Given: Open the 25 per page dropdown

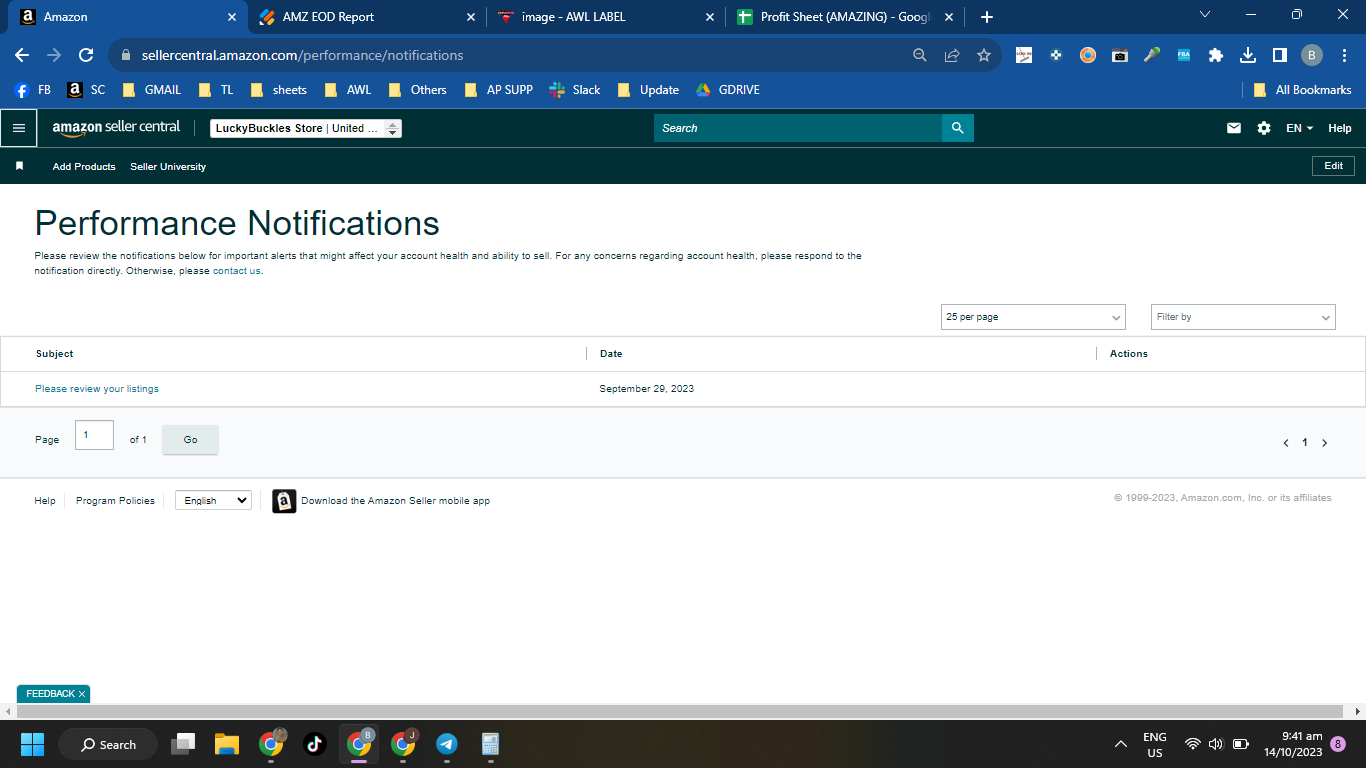Looking at the screenshot, I should click(x=1033, y=317).
